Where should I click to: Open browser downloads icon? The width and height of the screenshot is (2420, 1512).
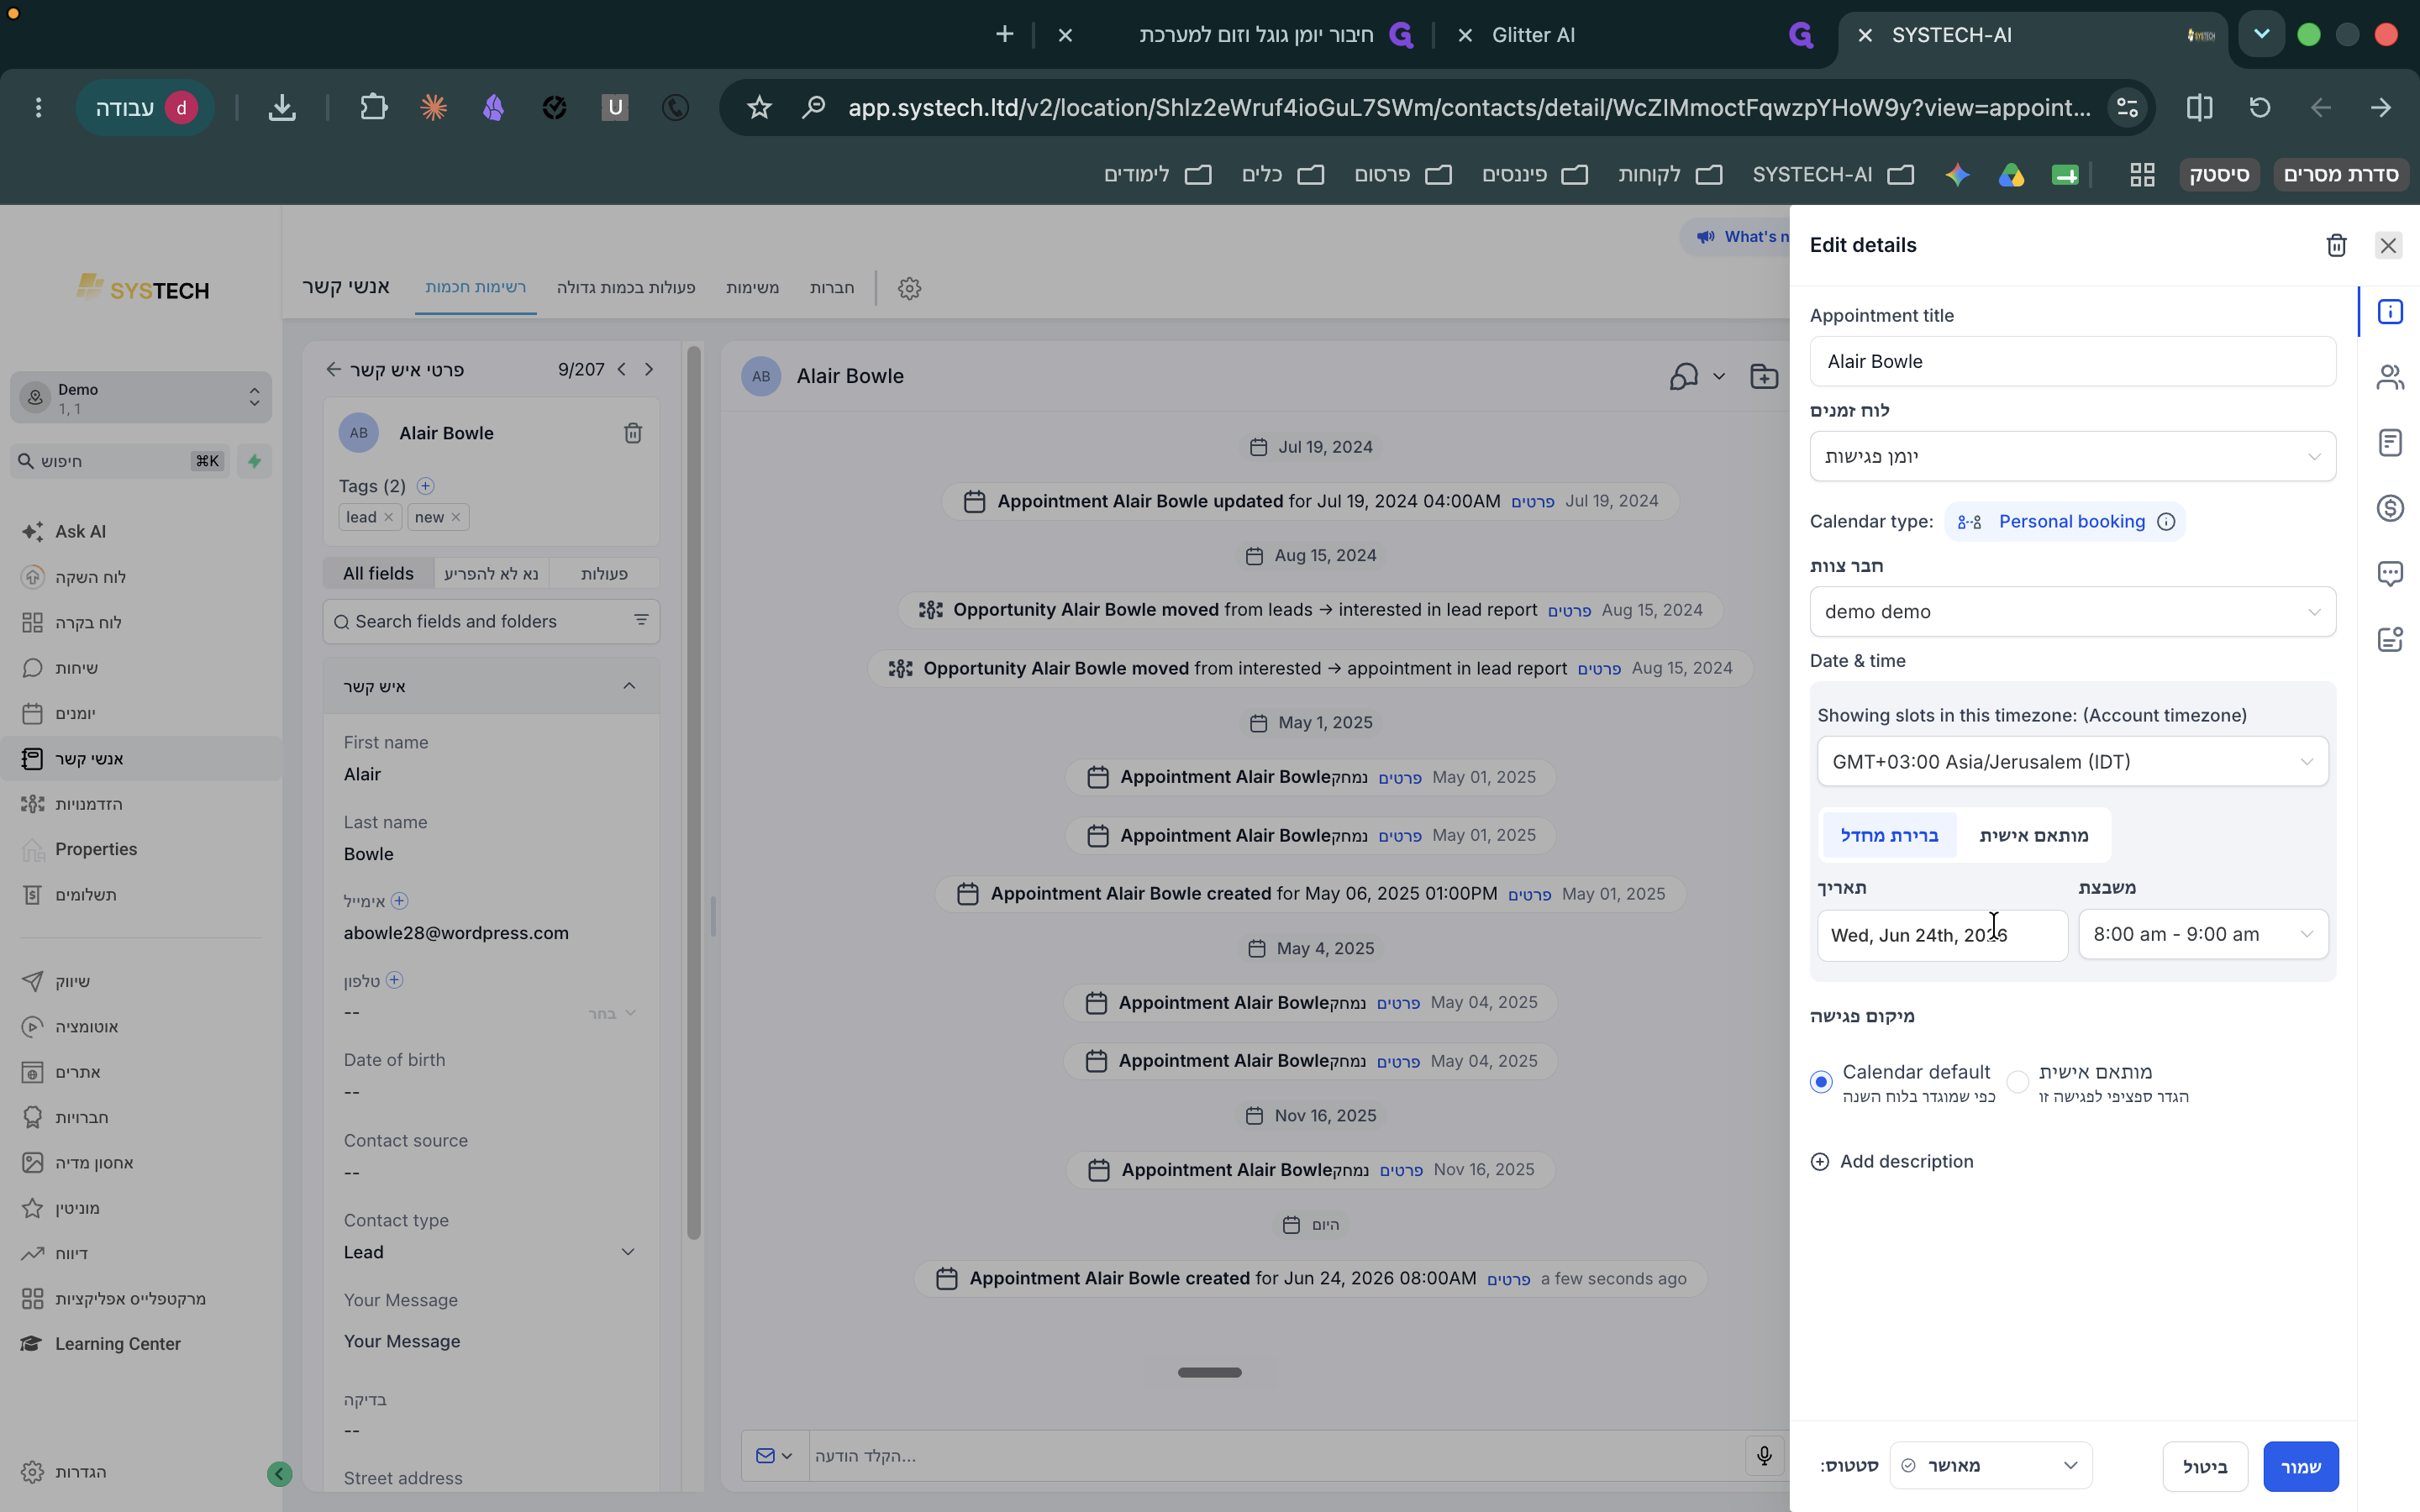[282, 107]
